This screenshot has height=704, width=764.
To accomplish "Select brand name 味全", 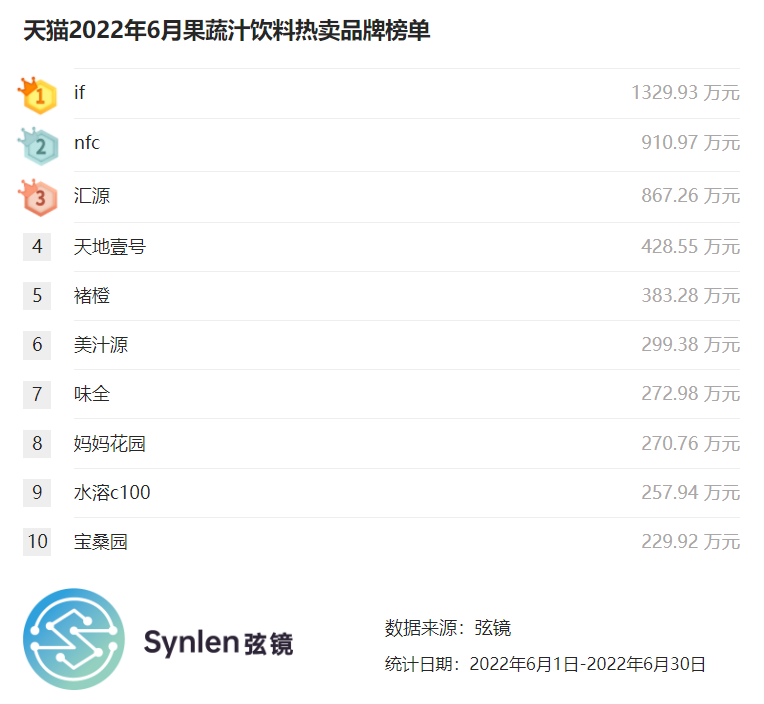I will pyautogui.click(x=92, y=394).
